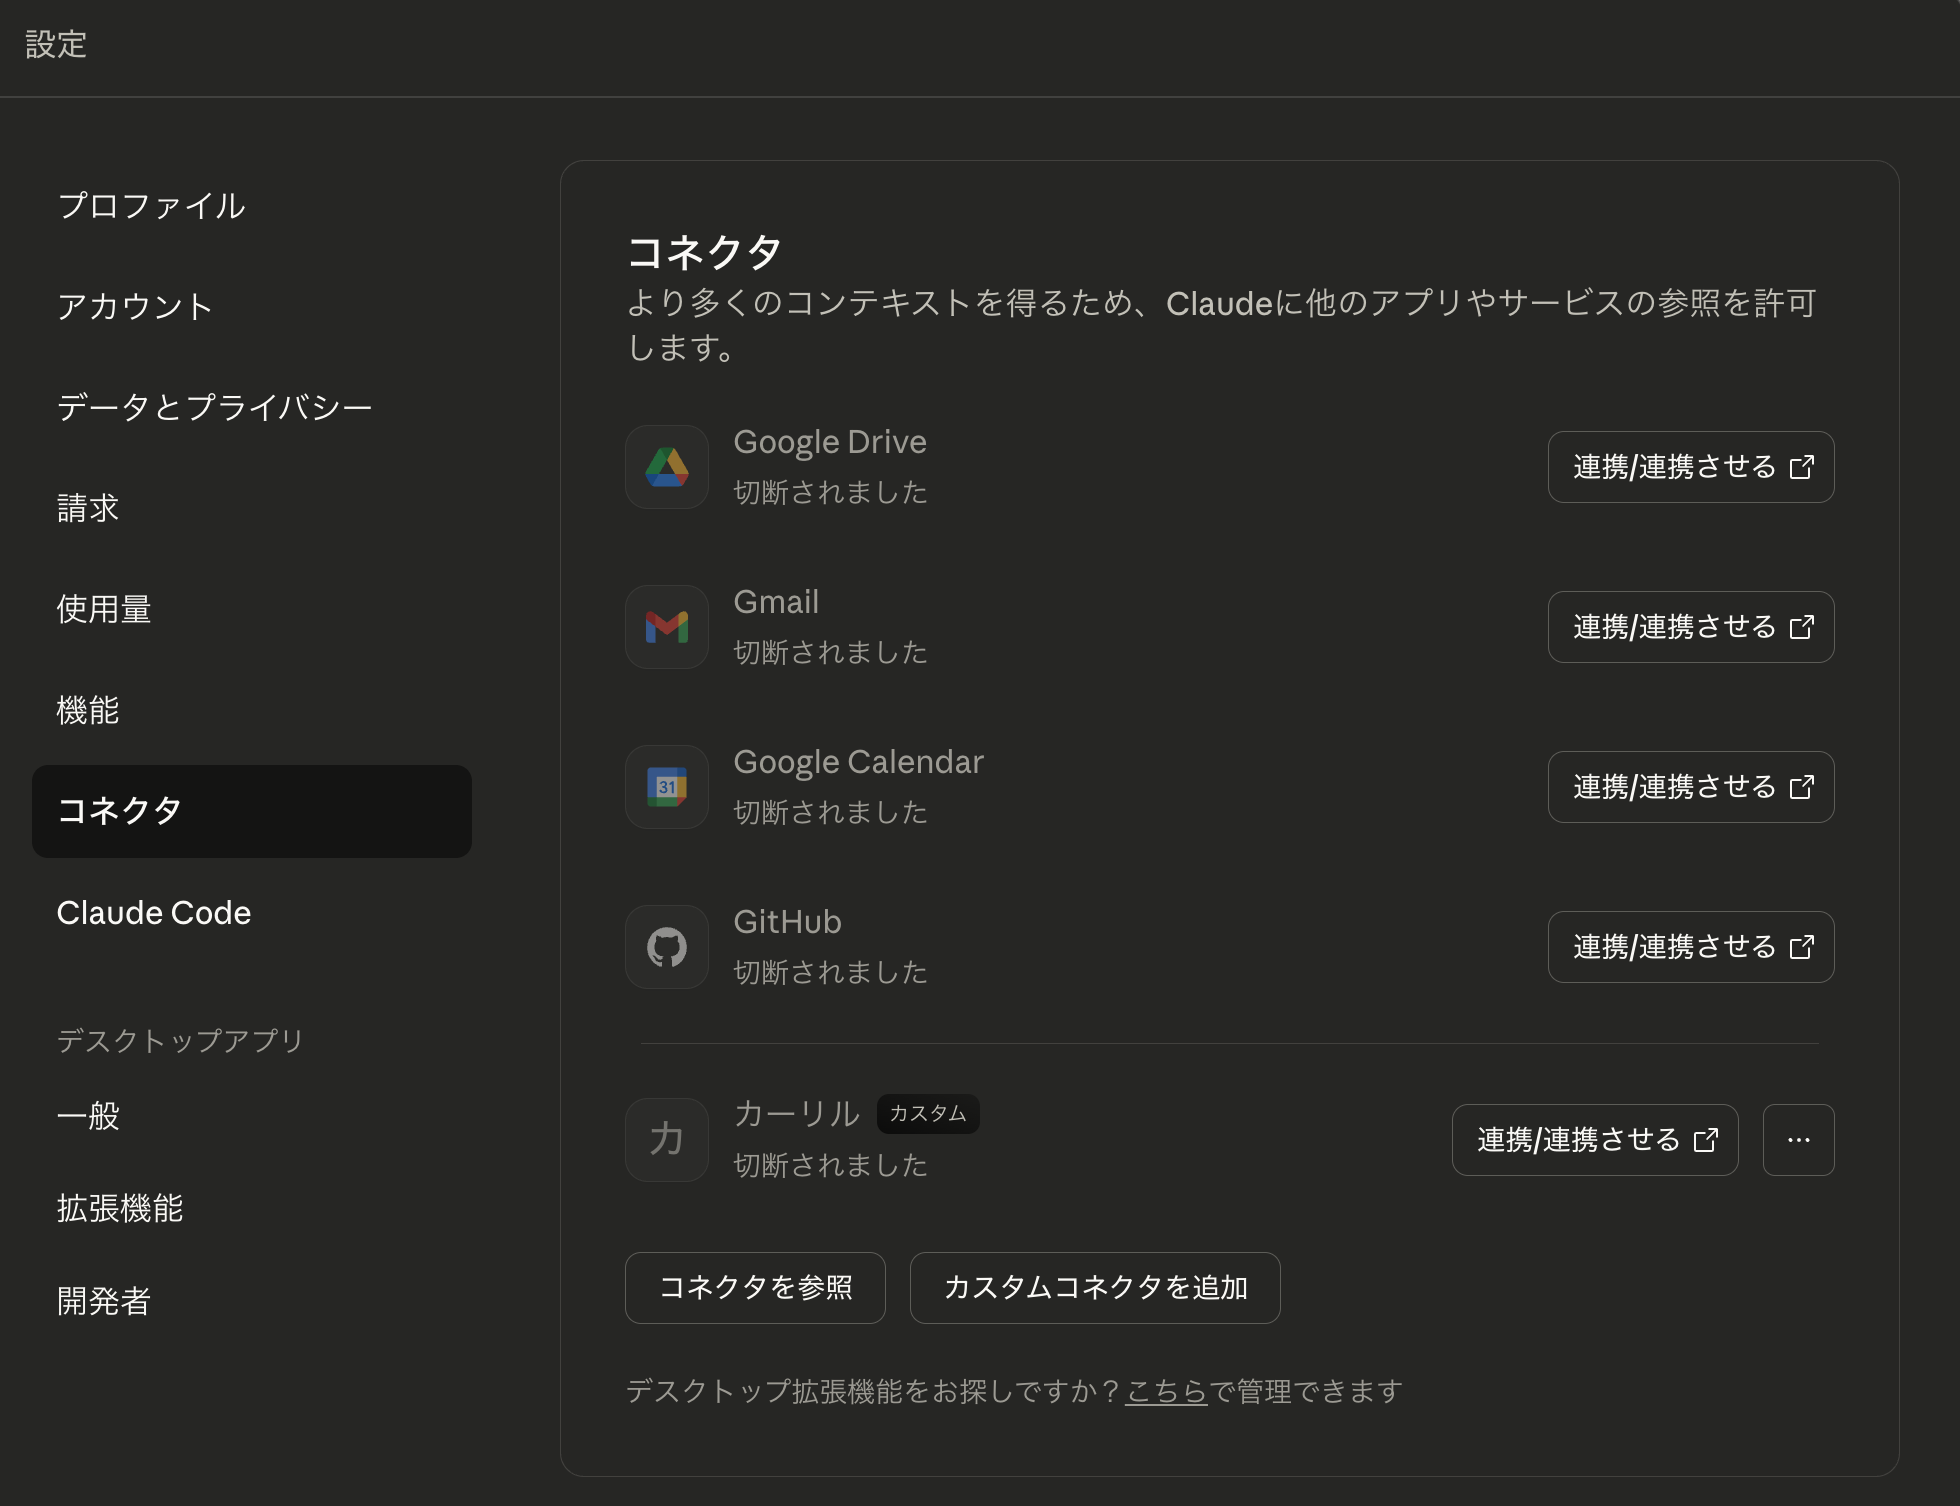Open the 拡張機能 desktop app section
Viewport: 1960px width, 1506px height.
(120, 1209)
